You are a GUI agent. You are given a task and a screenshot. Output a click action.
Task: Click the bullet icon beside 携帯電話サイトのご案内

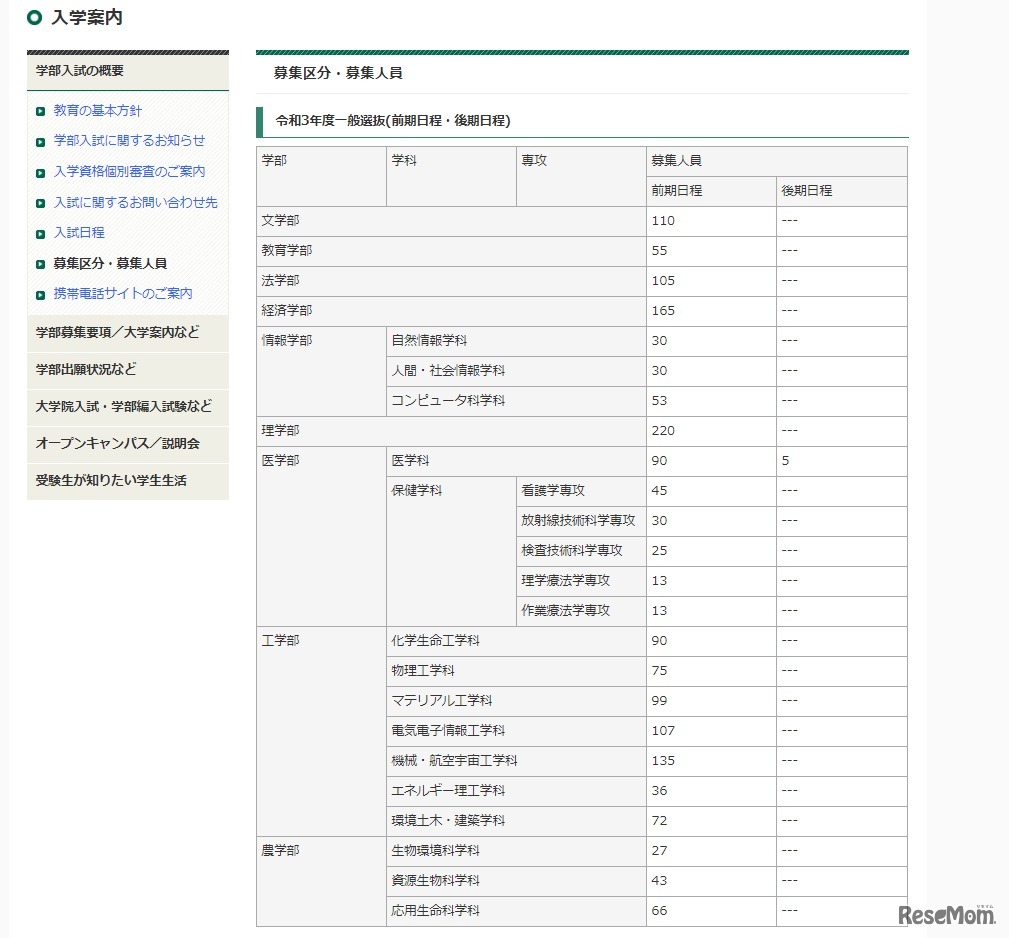(41, 294)
